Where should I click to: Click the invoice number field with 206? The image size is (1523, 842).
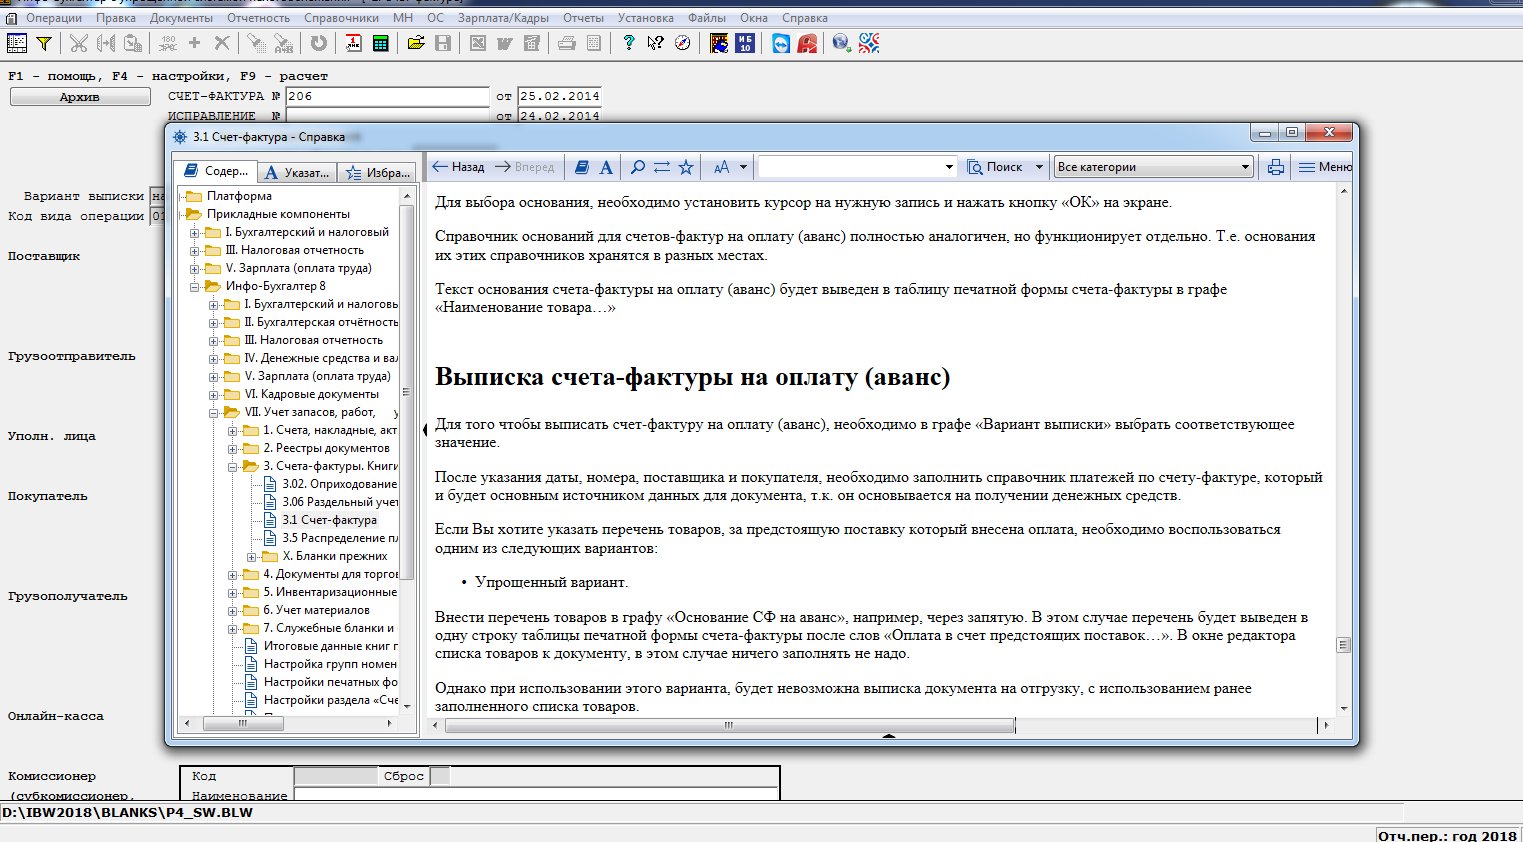pyautogui.click(x=388, y=96)
